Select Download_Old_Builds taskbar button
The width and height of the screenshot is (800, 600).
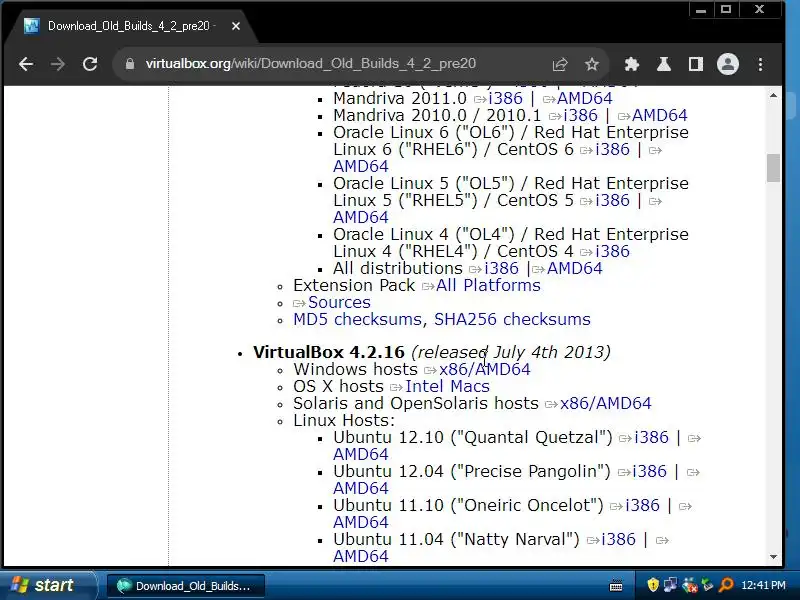[x=186, y=586]
